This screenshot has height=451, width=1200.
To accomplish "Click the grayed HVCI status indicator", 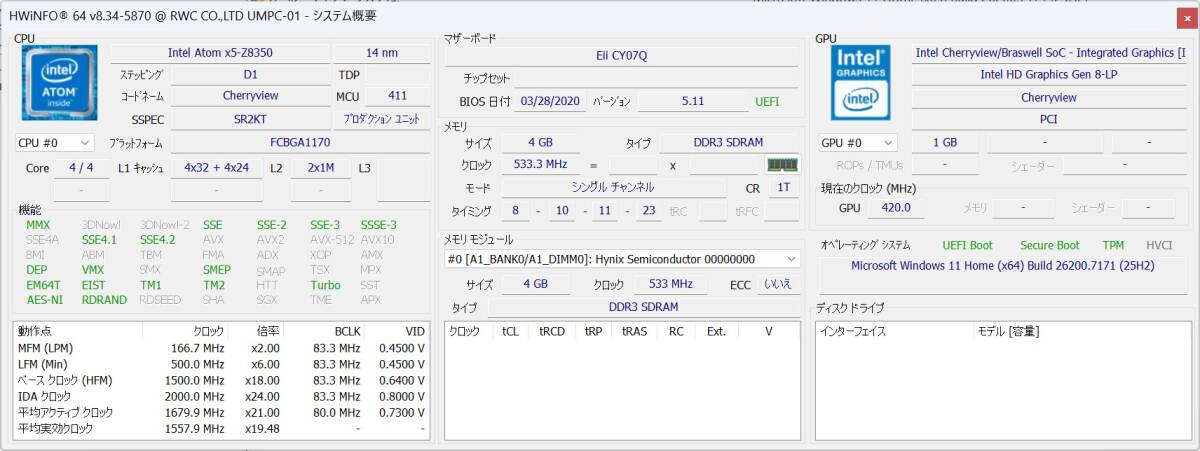I will click(1158, 245).
